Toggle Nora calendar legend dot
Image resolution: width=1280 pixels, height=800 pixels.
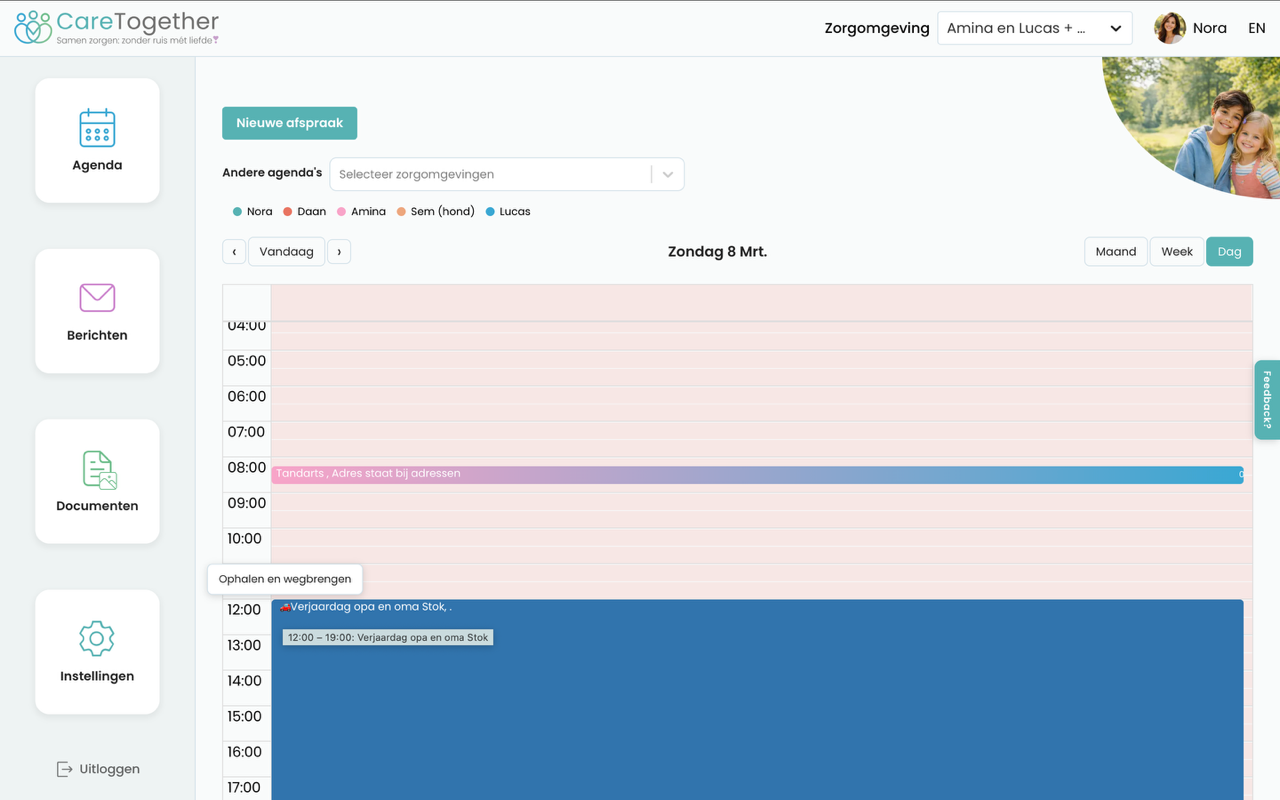(x=237, y=212)
